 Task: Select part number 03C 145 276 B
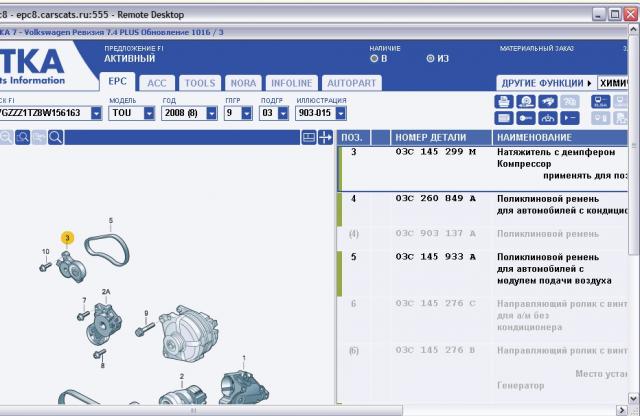pos(436,350)
